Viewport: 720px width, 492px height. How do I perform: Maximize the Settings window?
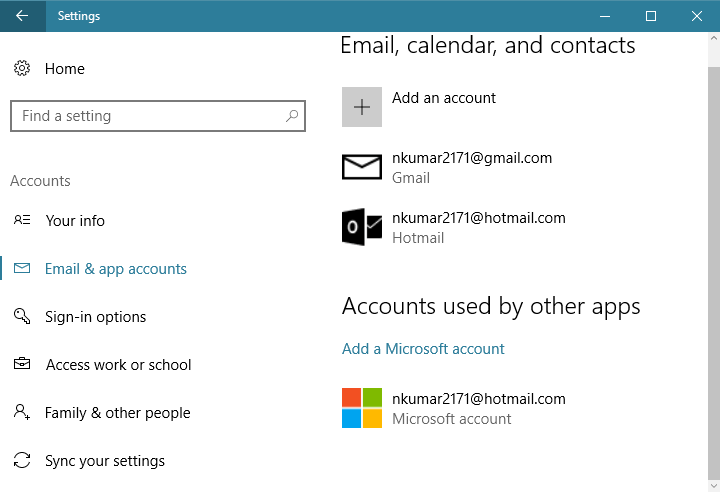[x=651, y=16]
